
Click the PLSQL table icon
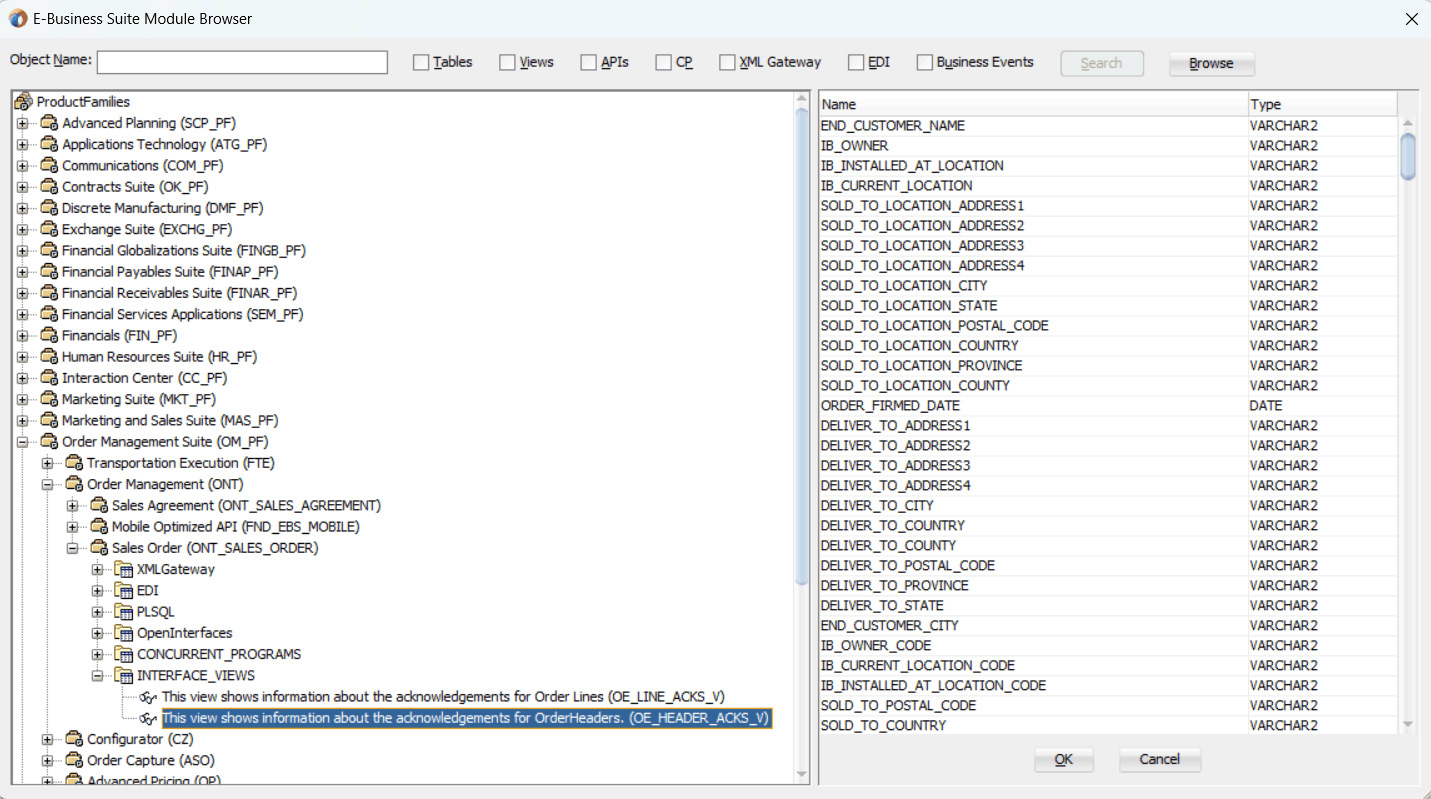point(124,612)
